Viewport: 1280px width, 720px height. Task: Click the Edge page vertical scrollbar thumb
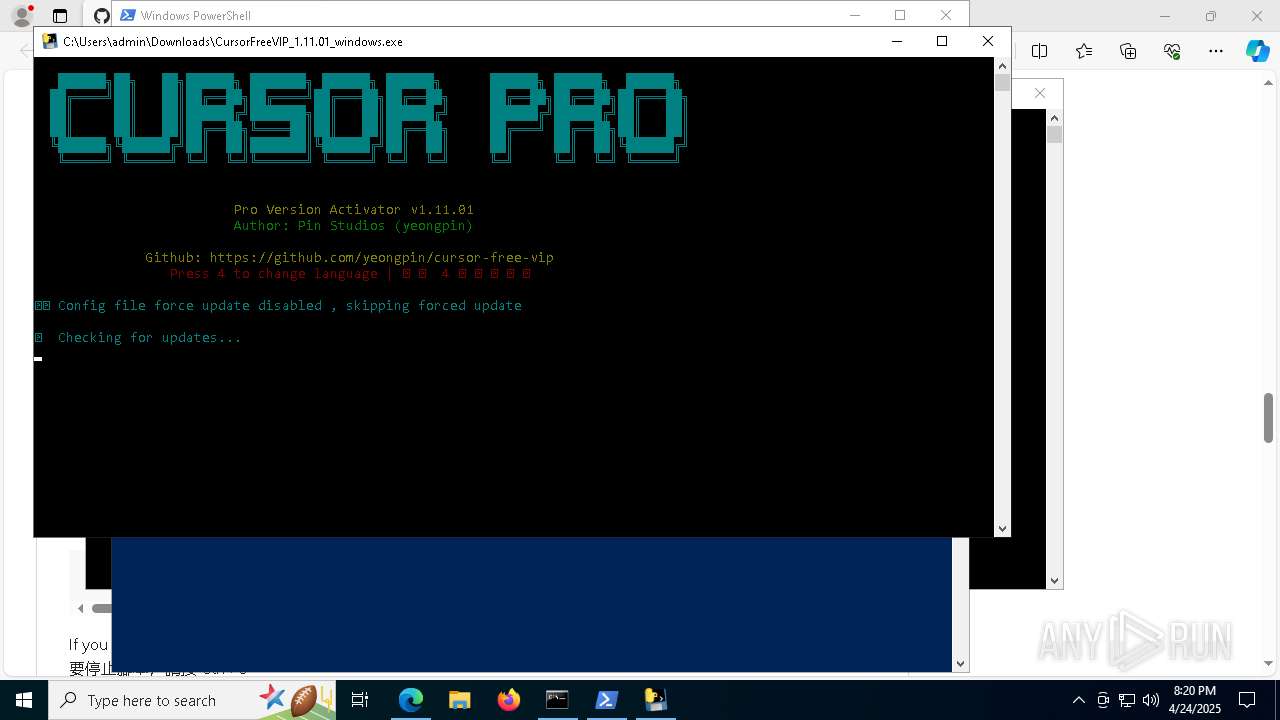[1268, 418]
